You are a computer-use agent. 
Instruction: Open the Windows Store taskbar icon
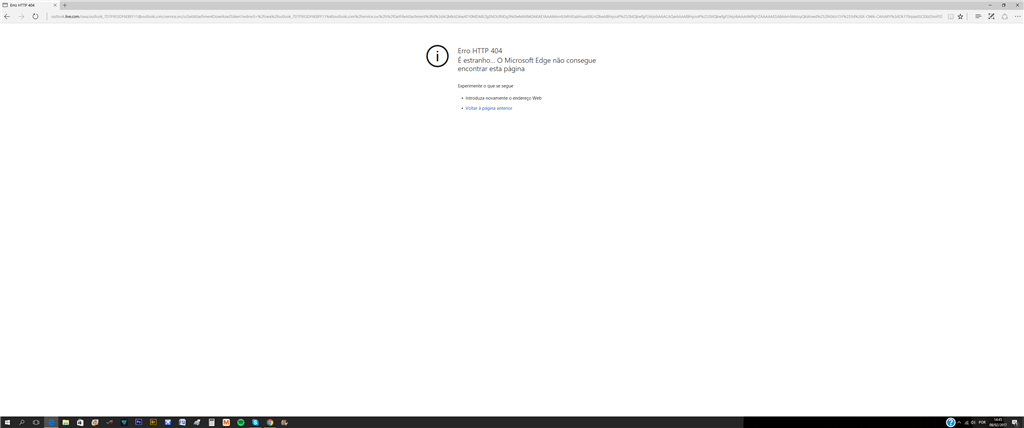click(80, 422)
